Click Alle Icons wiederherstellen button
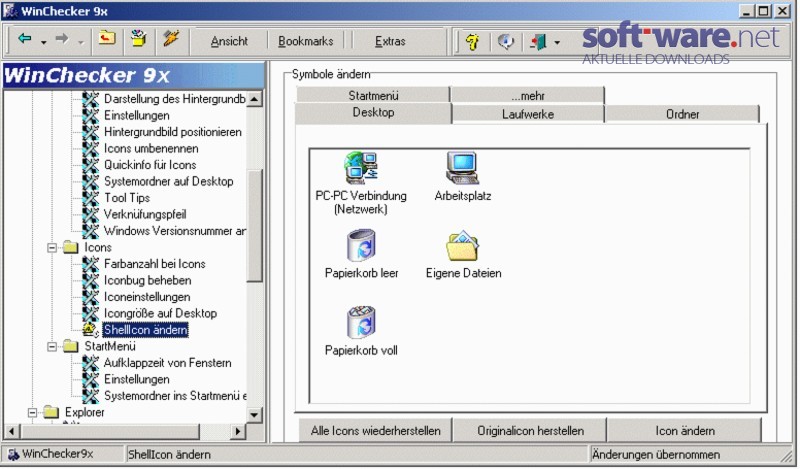 tap(376, 431)
